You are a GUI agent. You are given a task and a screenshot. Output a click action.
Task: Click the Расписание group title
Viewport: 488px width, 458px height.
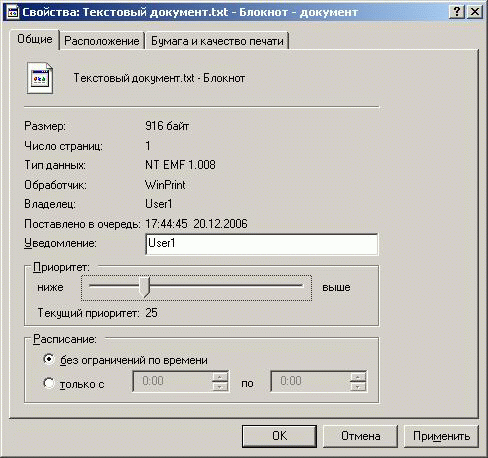coord(65,339)
